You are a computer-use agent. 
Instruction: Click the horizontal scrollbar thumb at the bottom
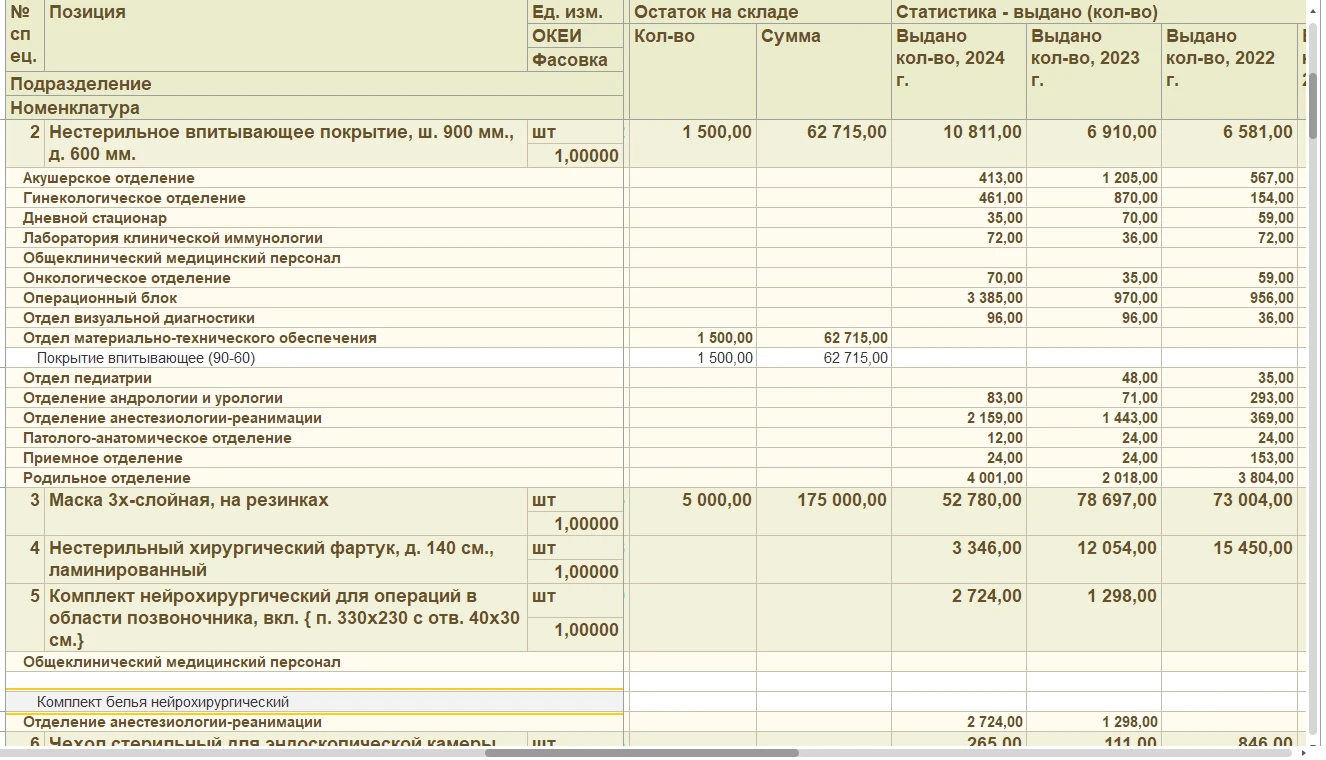(x=641, y=753)
